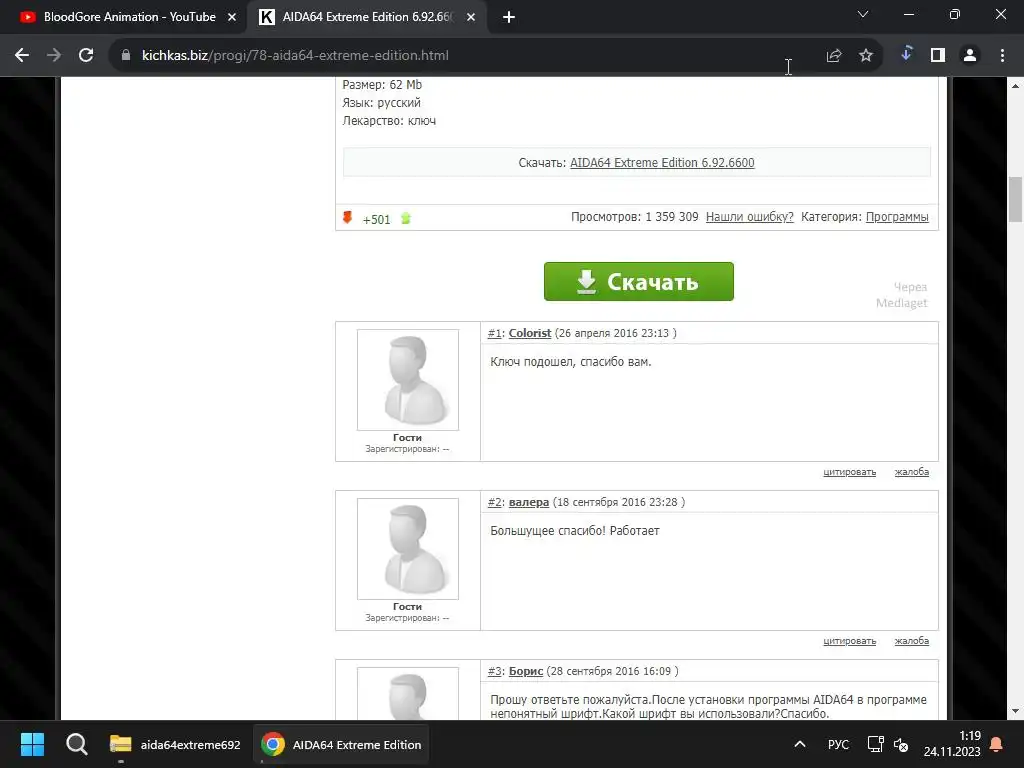Expand the tab search chevron
1024x768 pixels.
863,14
